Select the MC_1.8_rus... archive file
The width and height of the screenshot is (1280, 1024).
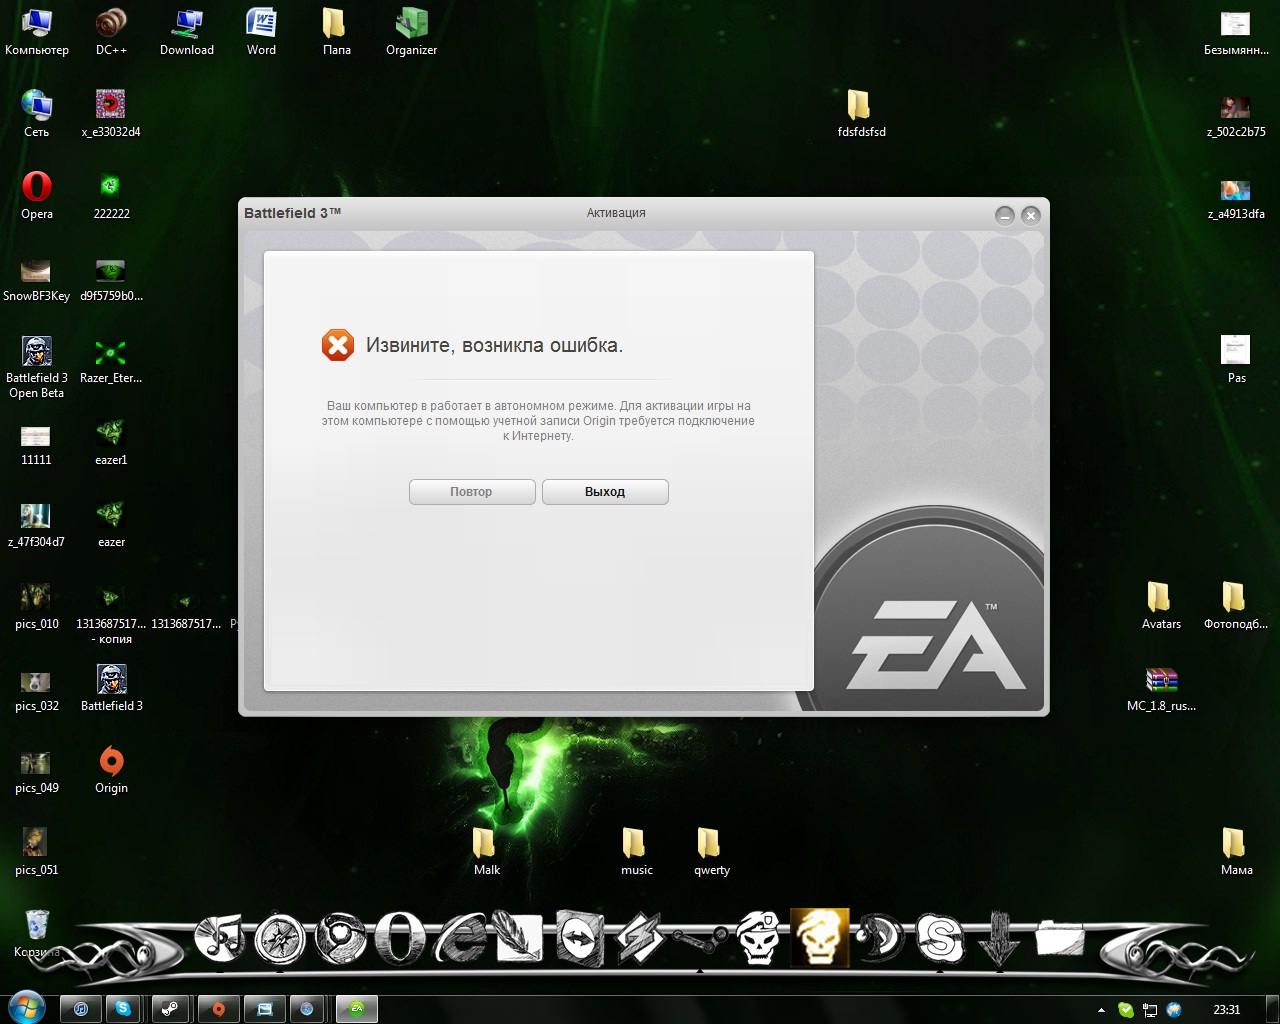[x=1161, y=688]
